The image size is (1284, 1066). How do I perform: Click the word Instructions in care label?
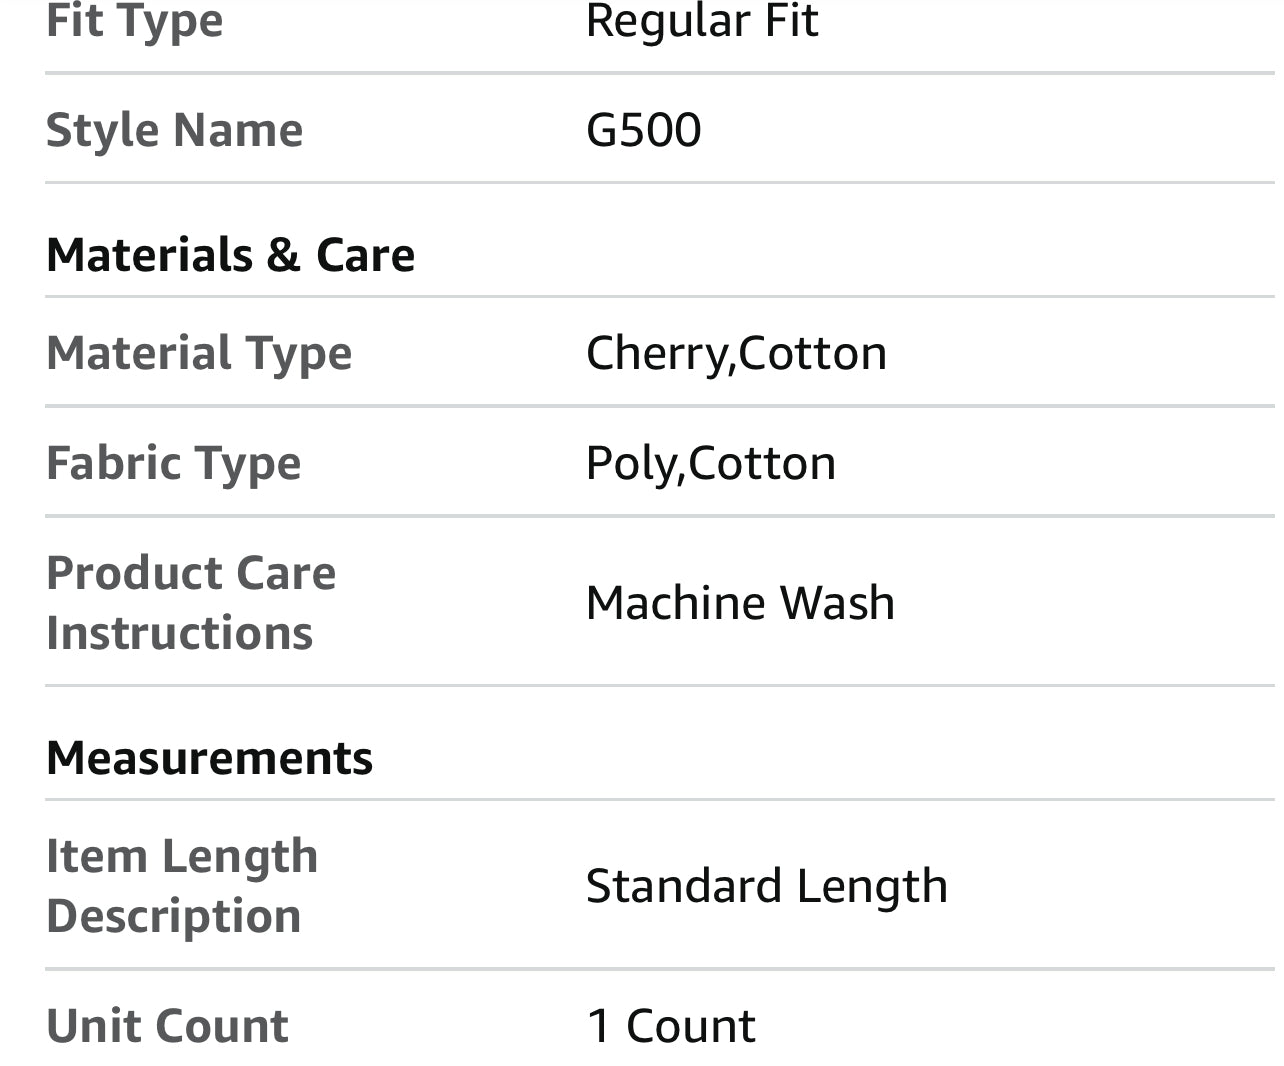tap(179, 633)
